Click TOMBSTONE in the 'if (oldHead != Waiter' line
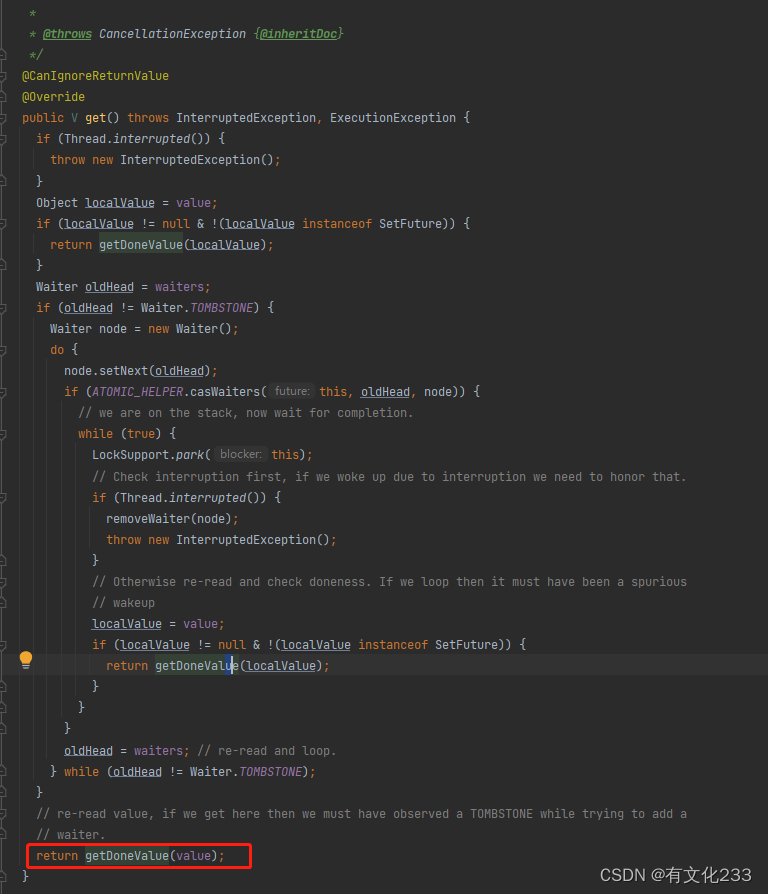768x894 pixels. (221, 308)
